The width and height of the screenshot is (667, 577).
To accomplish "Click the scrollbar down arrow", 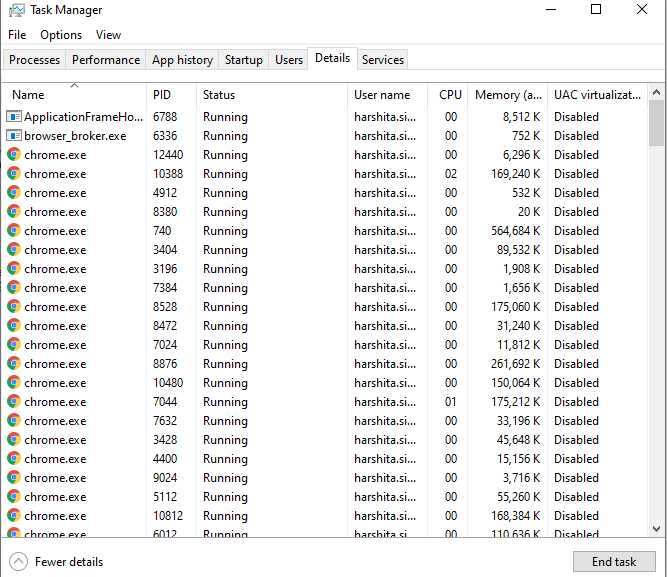I will [656, 529].
